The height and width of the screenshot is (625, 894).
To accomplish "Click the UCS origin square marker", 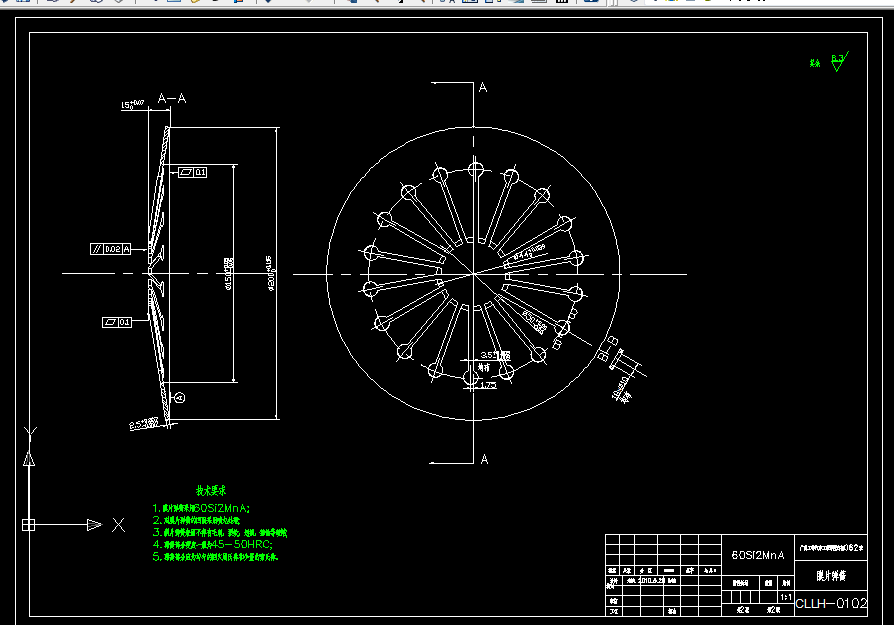I will [29, 525].
